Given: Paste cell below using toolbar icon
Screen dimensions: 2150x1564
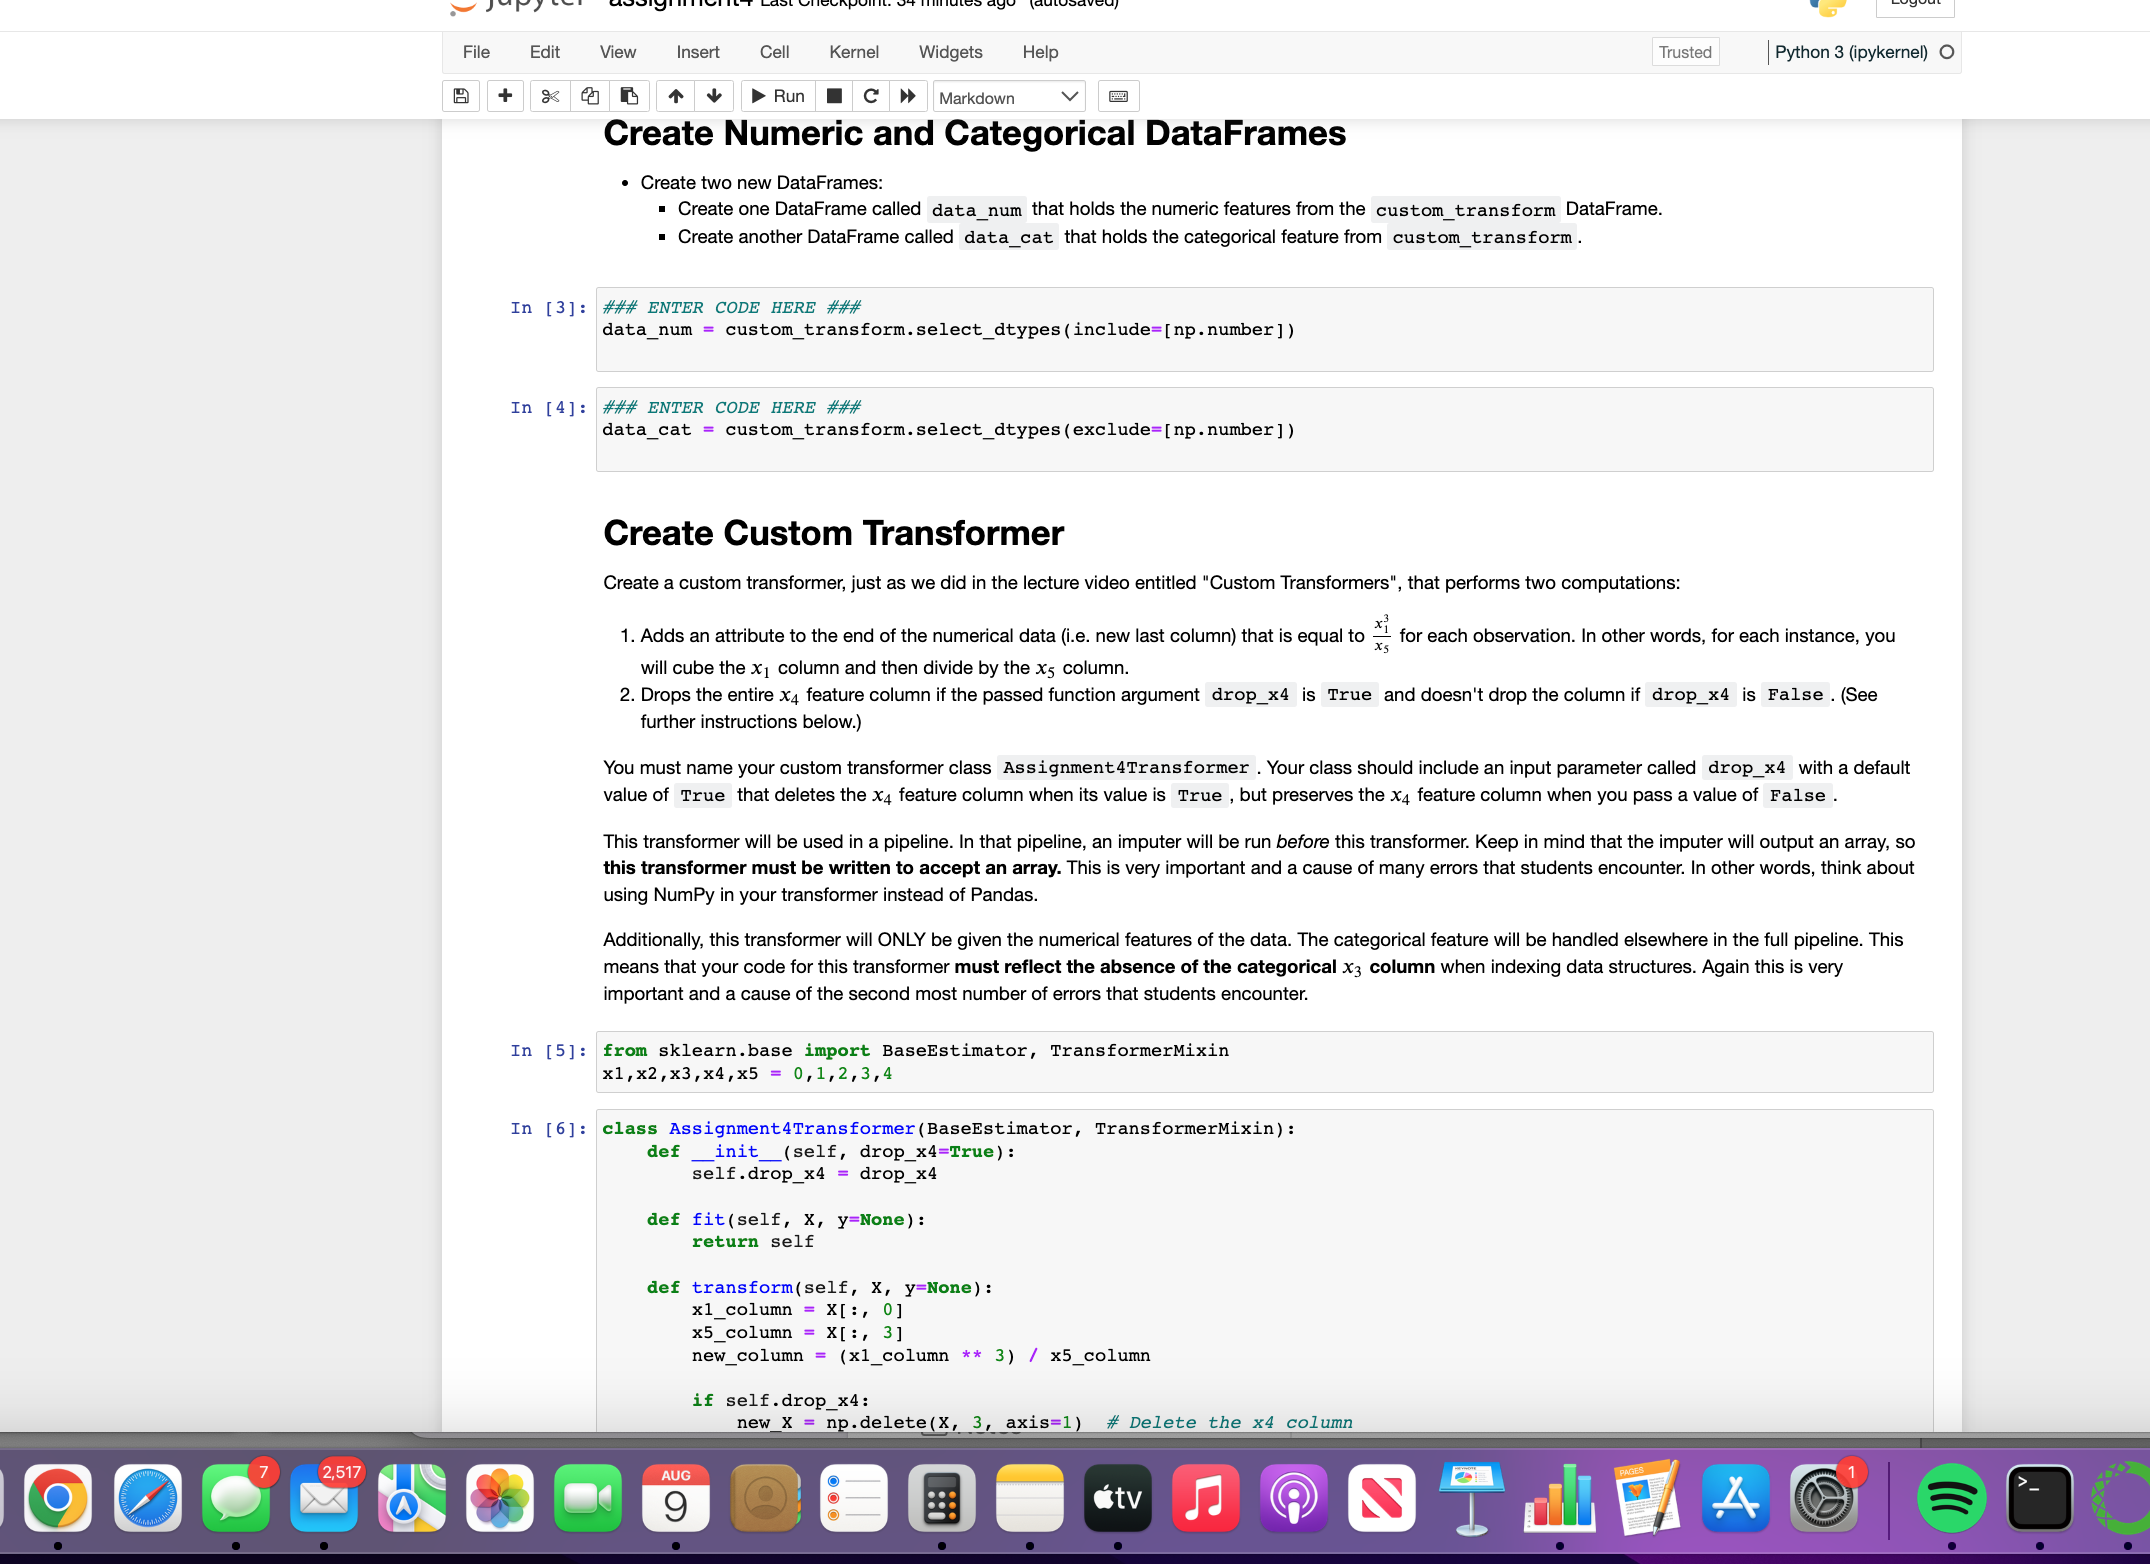Looking at the screenshot, I should tap(629, 96).
